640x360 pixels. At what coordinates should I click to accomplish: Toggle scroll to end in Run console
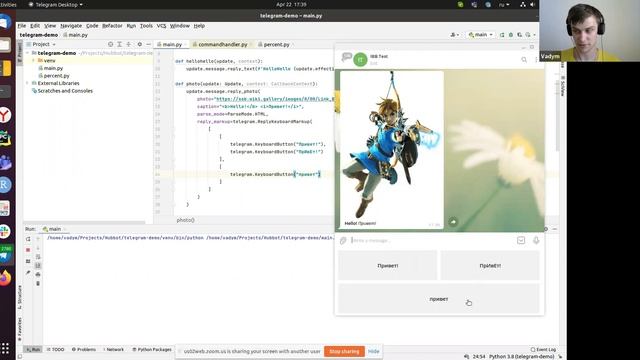coord(38,266)
